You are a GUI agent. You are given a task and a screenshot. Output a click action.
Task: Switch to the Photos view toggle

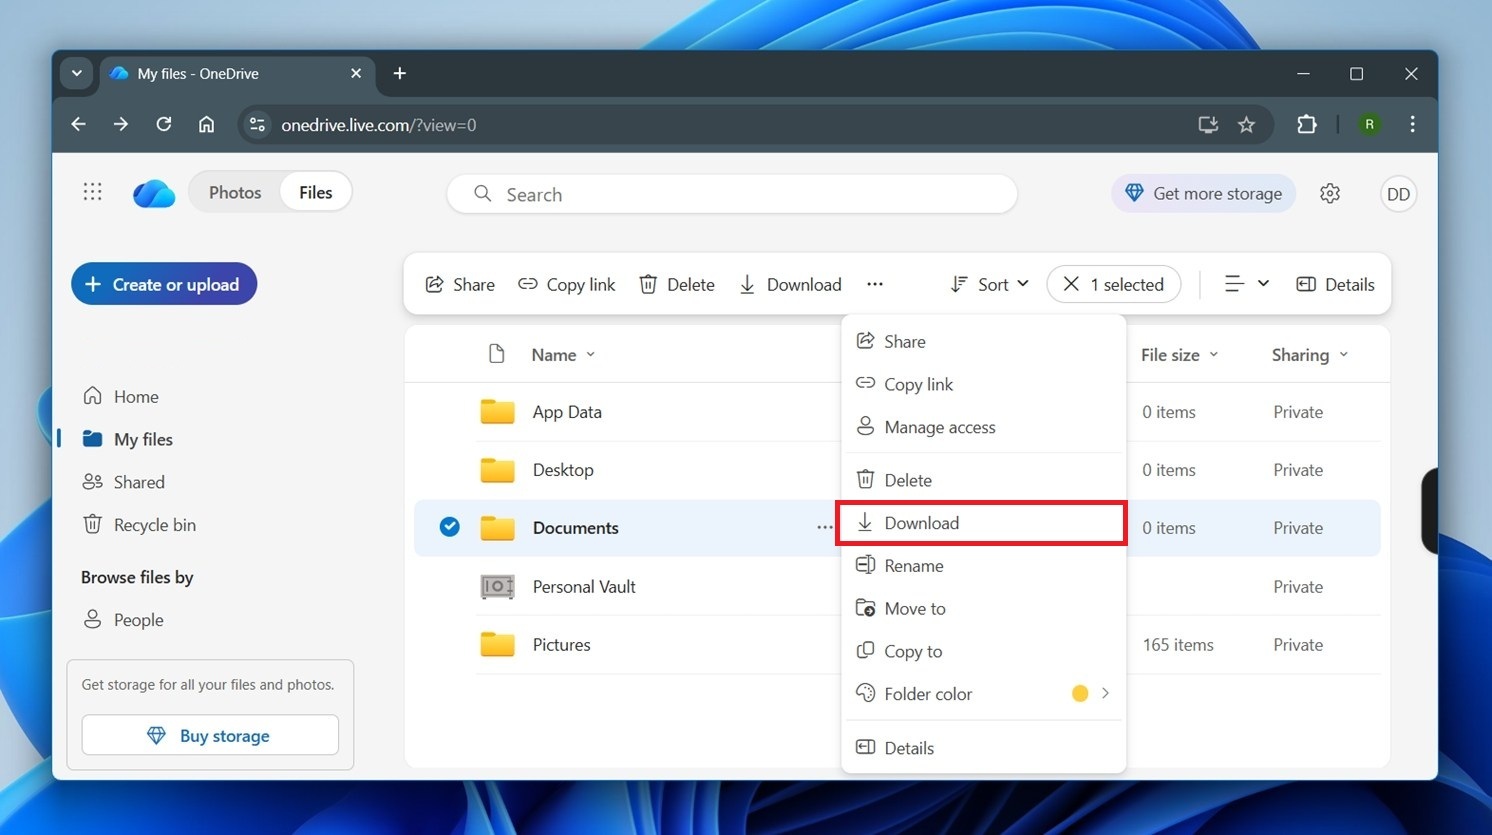tap(235, 191)
